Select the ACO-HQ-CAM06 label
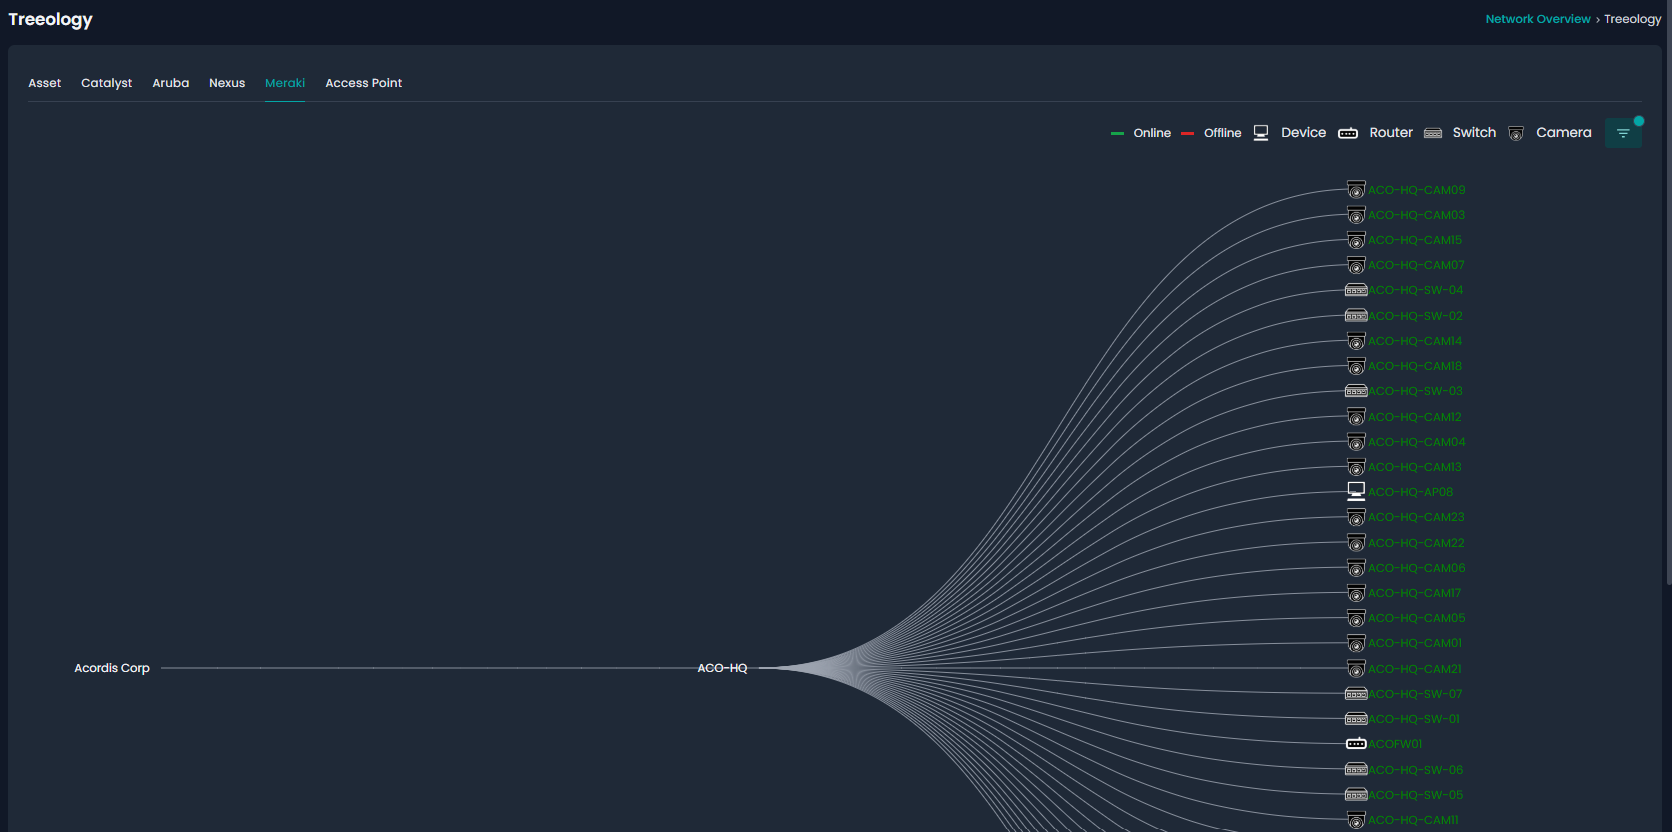Image resolution: width=1672 pixels, height=832 pixels. [1417, 568]
